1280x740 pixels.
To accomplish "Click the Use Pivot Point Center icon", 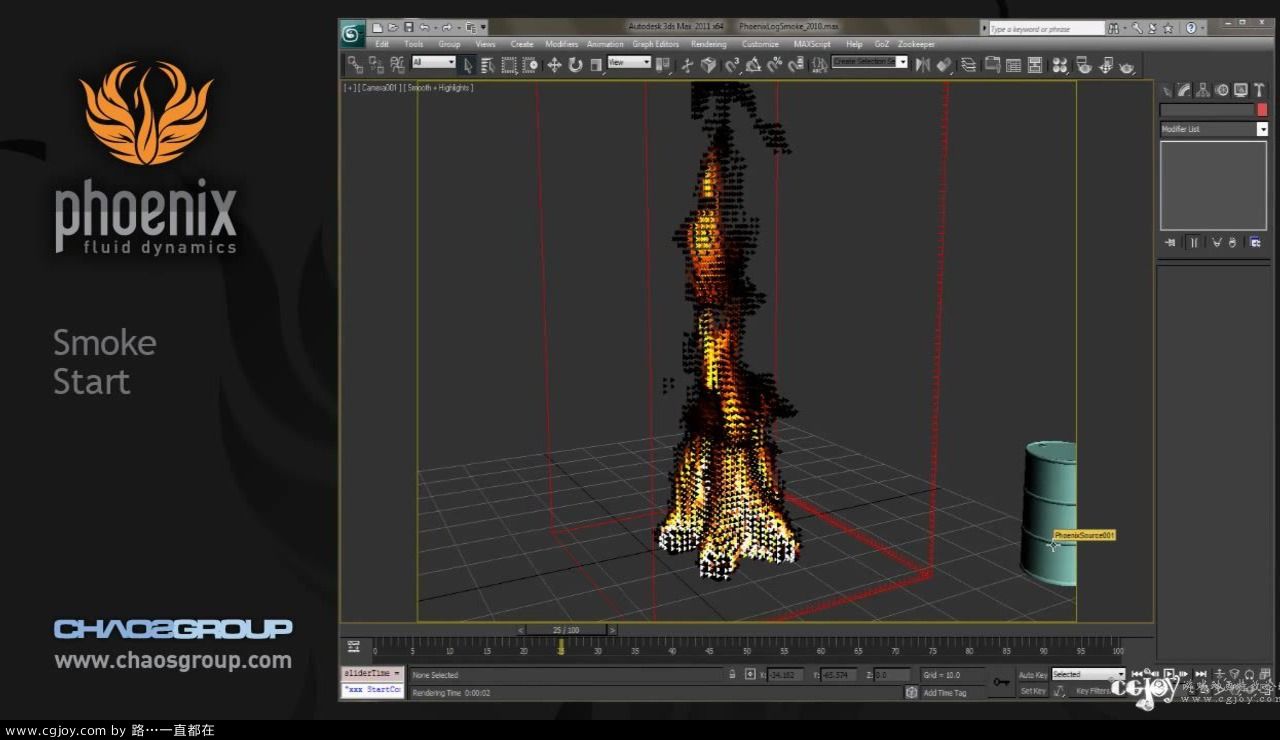I will pos(663,65).
